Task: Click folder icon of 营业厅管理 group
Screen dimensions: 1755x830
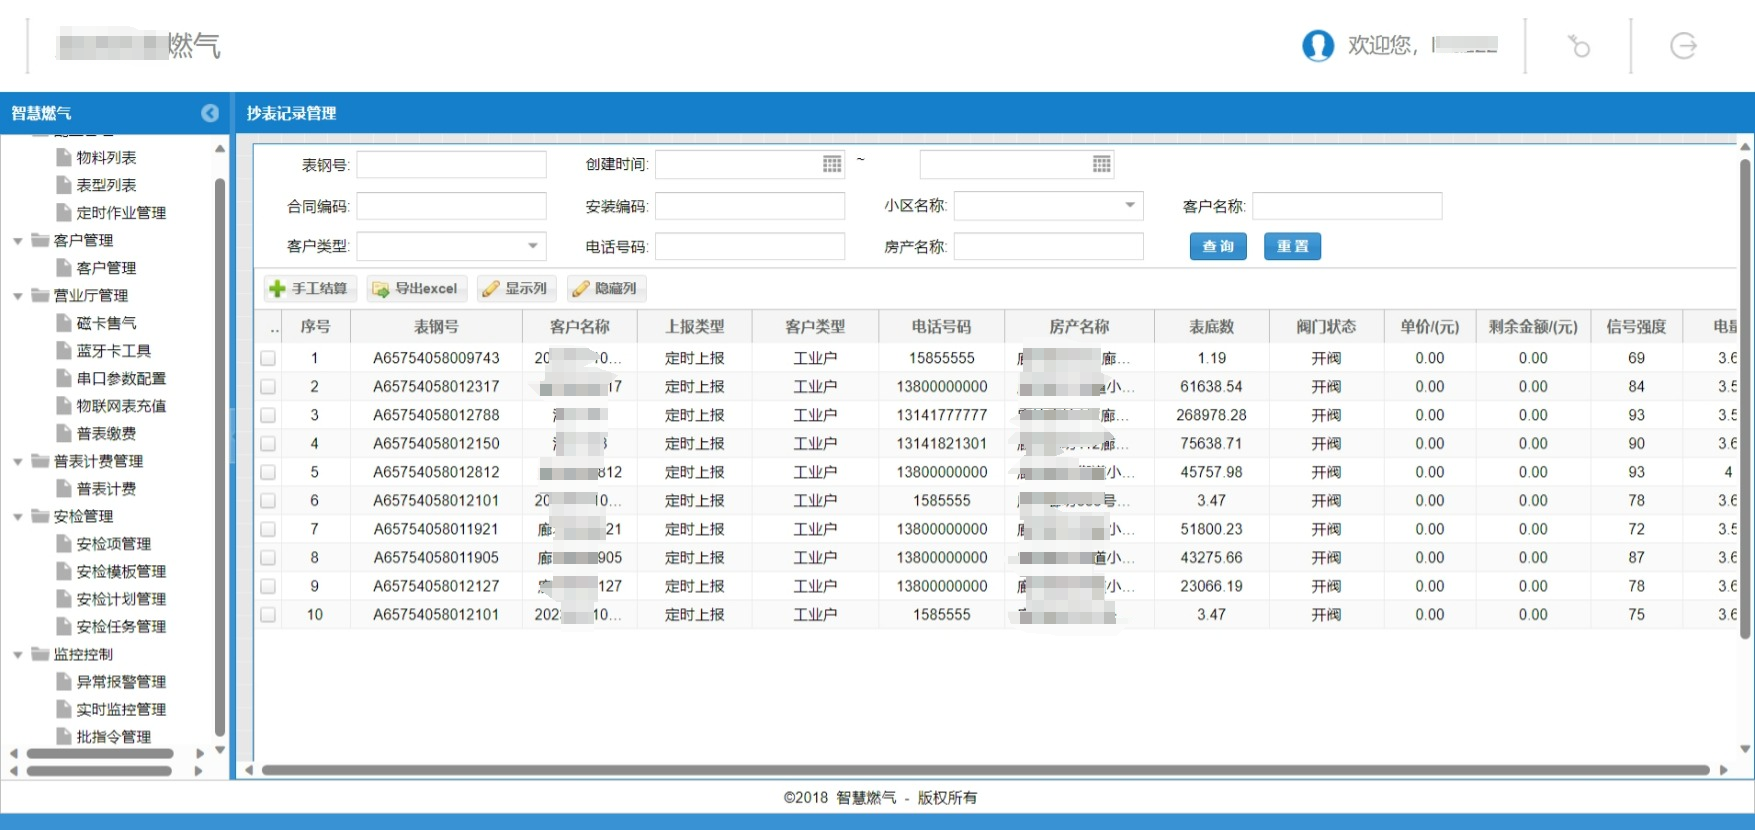Action: (x=40, y=295)
